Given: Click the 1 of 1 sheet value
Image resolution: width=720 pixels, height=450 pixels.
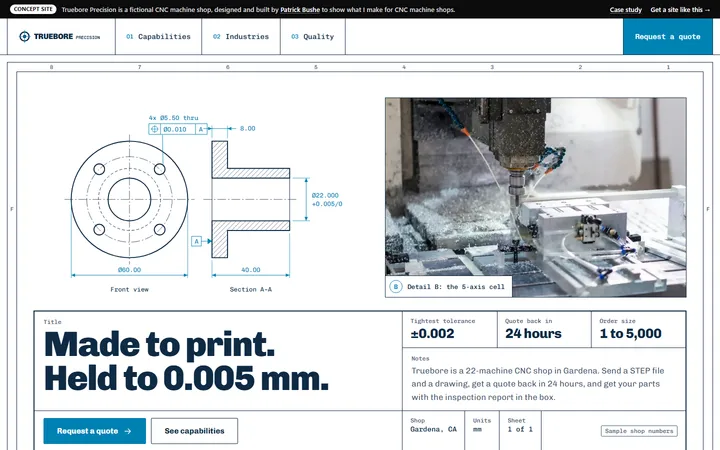Looking at the screenshot, I should pyautogui.click(x=520, y=429).
